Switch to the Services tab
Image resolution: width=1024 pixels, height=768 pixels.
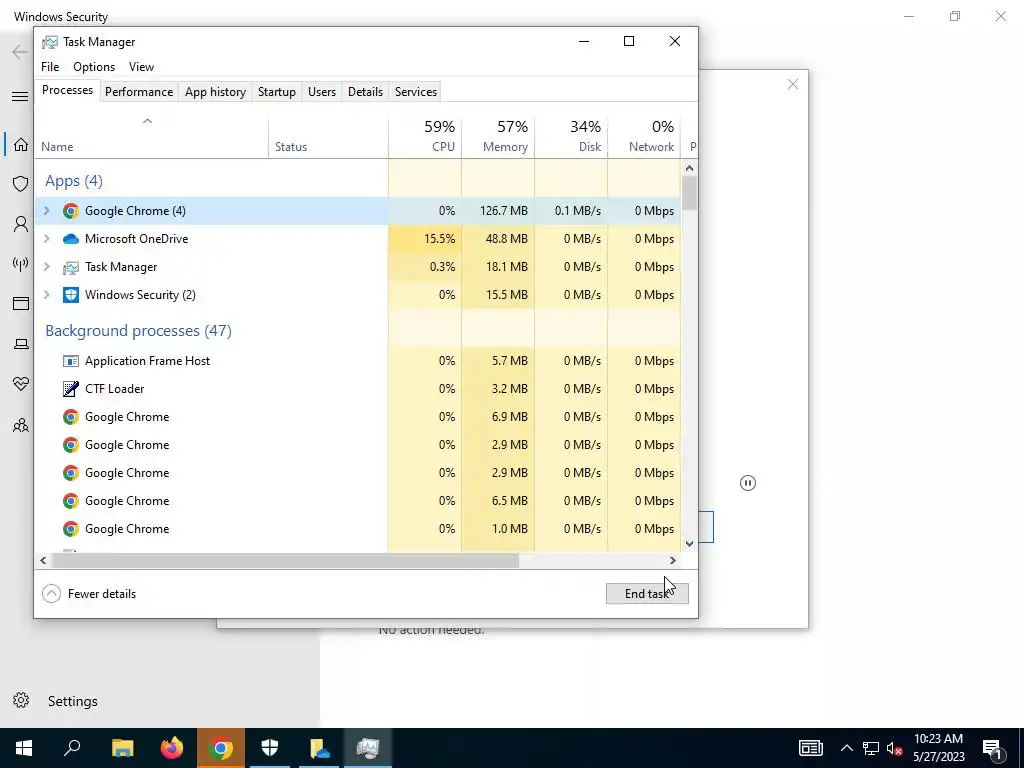pos(416,92)
